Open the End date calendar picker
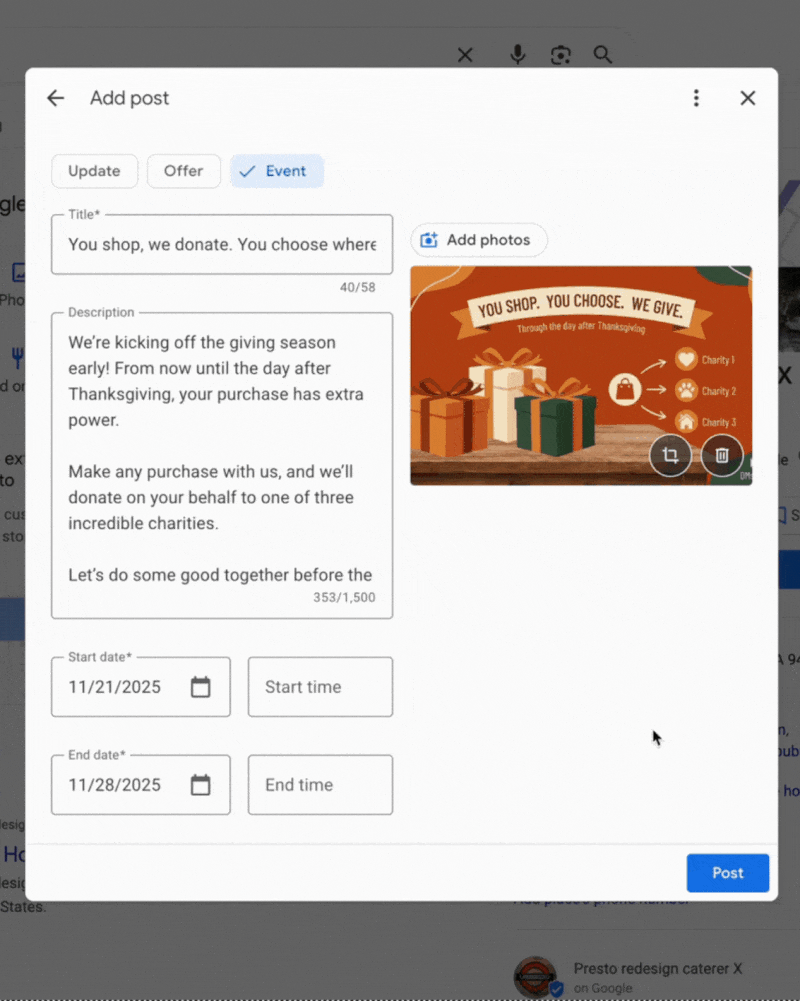Image resolution: width=800 pixels, height=1001 pixels. [200, 785]
